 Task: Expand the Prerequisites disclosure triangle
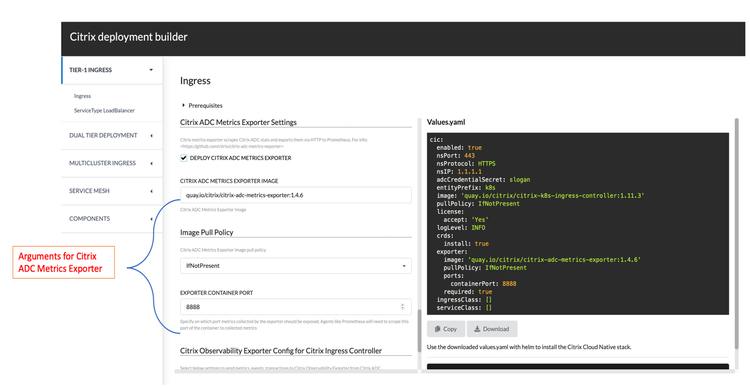(183, 105)
